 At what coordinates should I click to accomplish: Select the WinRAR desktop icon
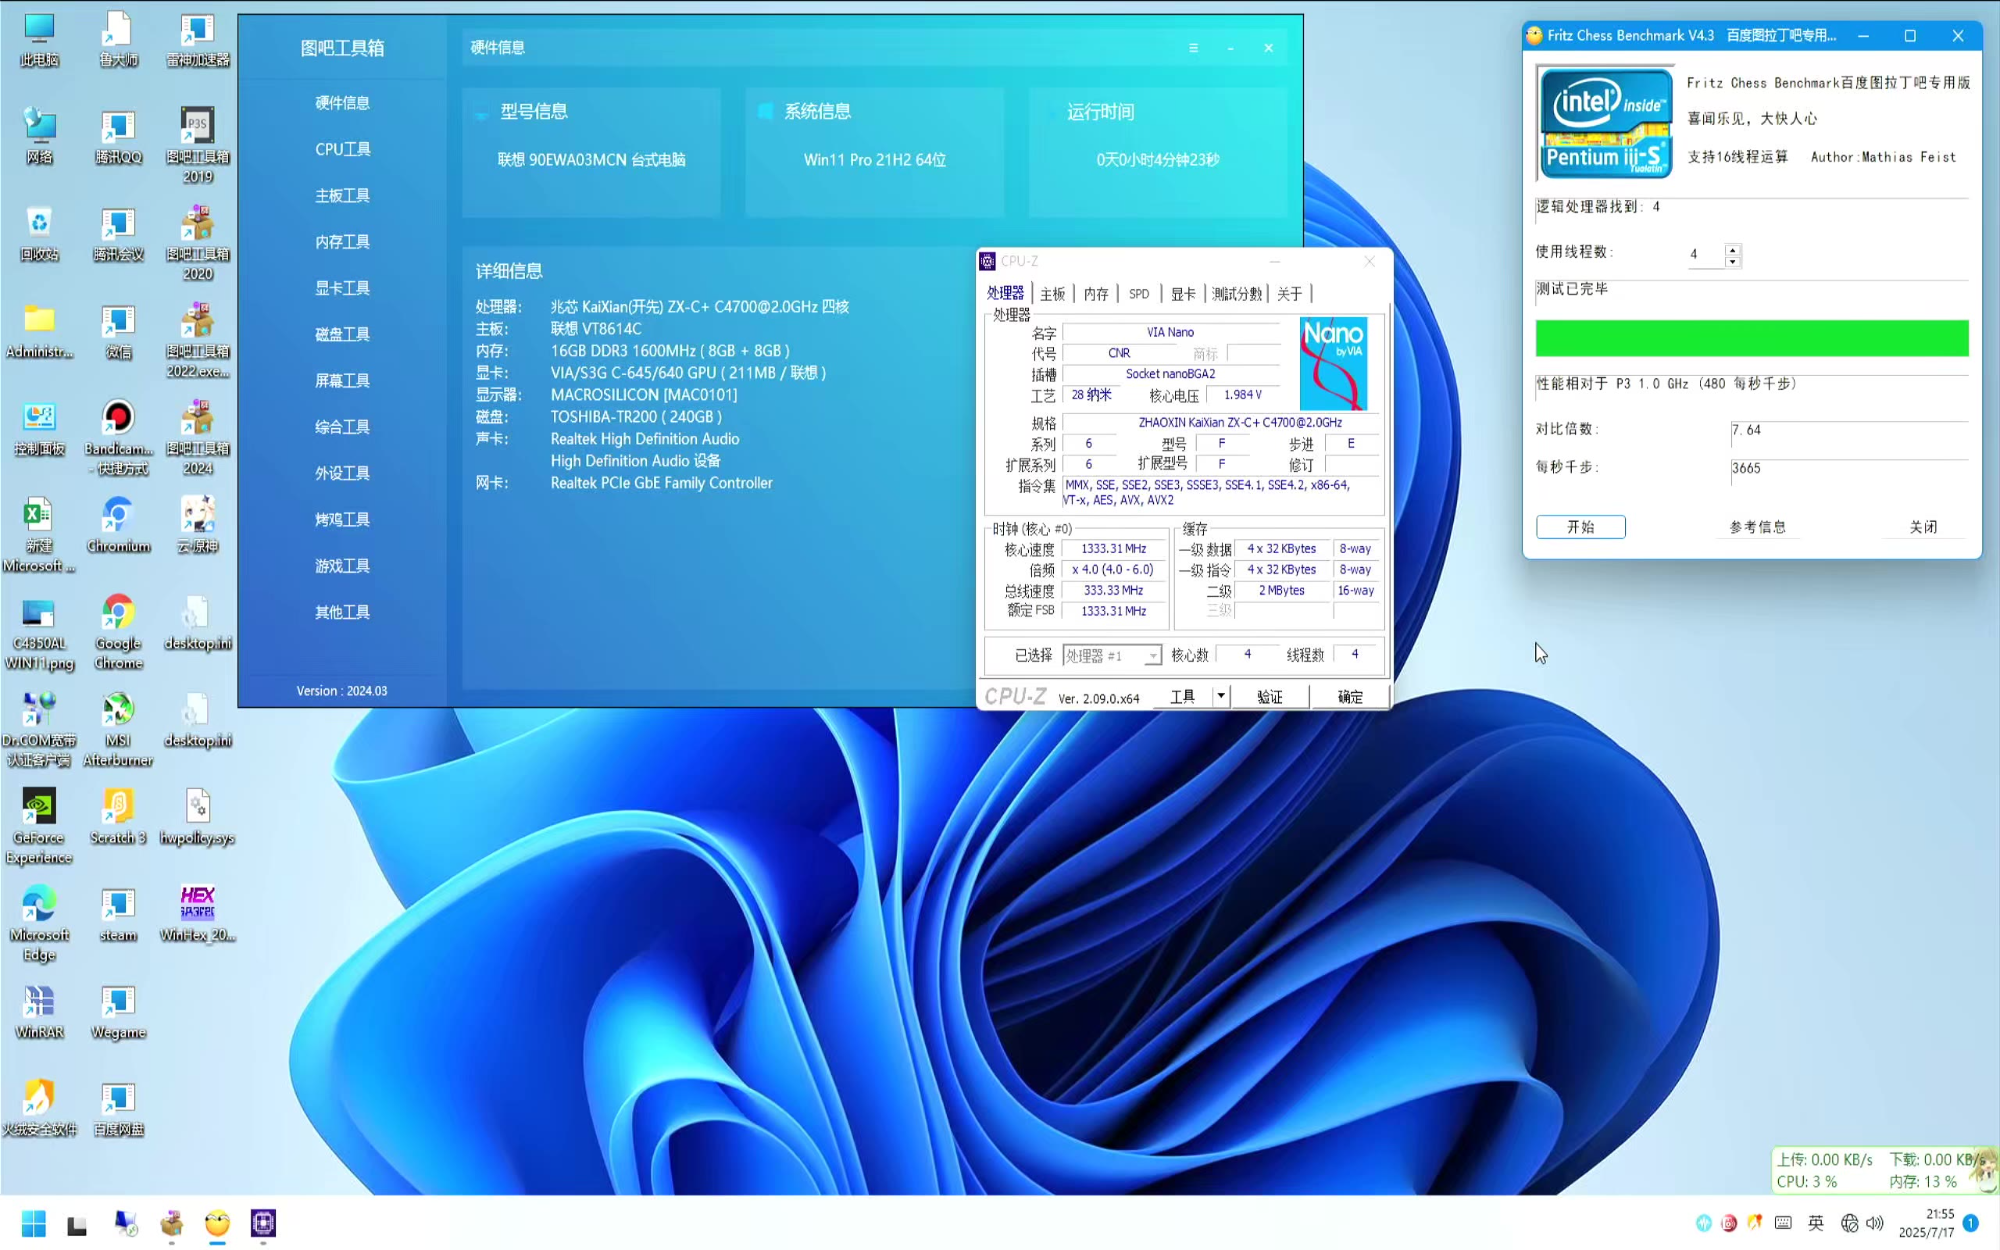pyautogui.click(x=39, y=1011)
